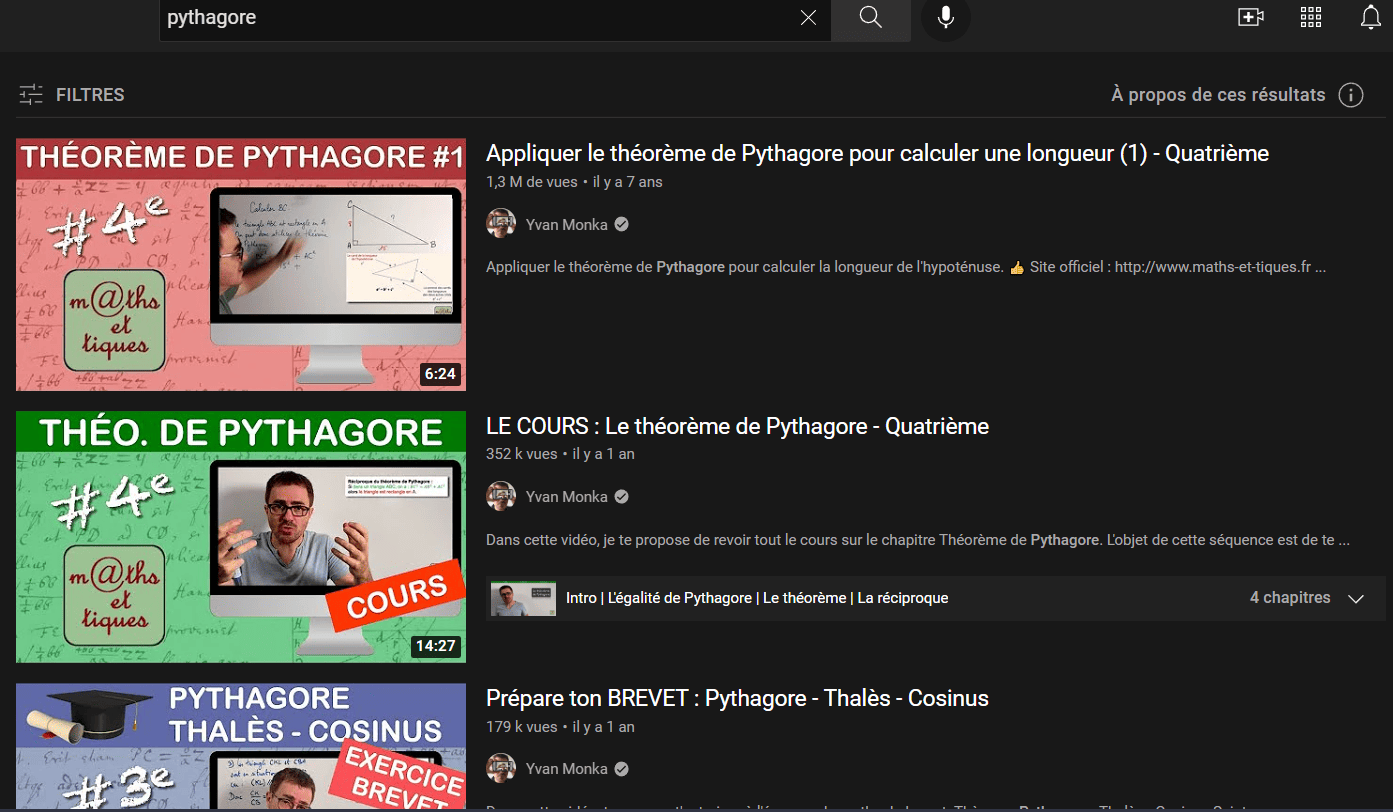Start voice search with the microphone
1393x812 pixels.
click(x=945, y=18)
